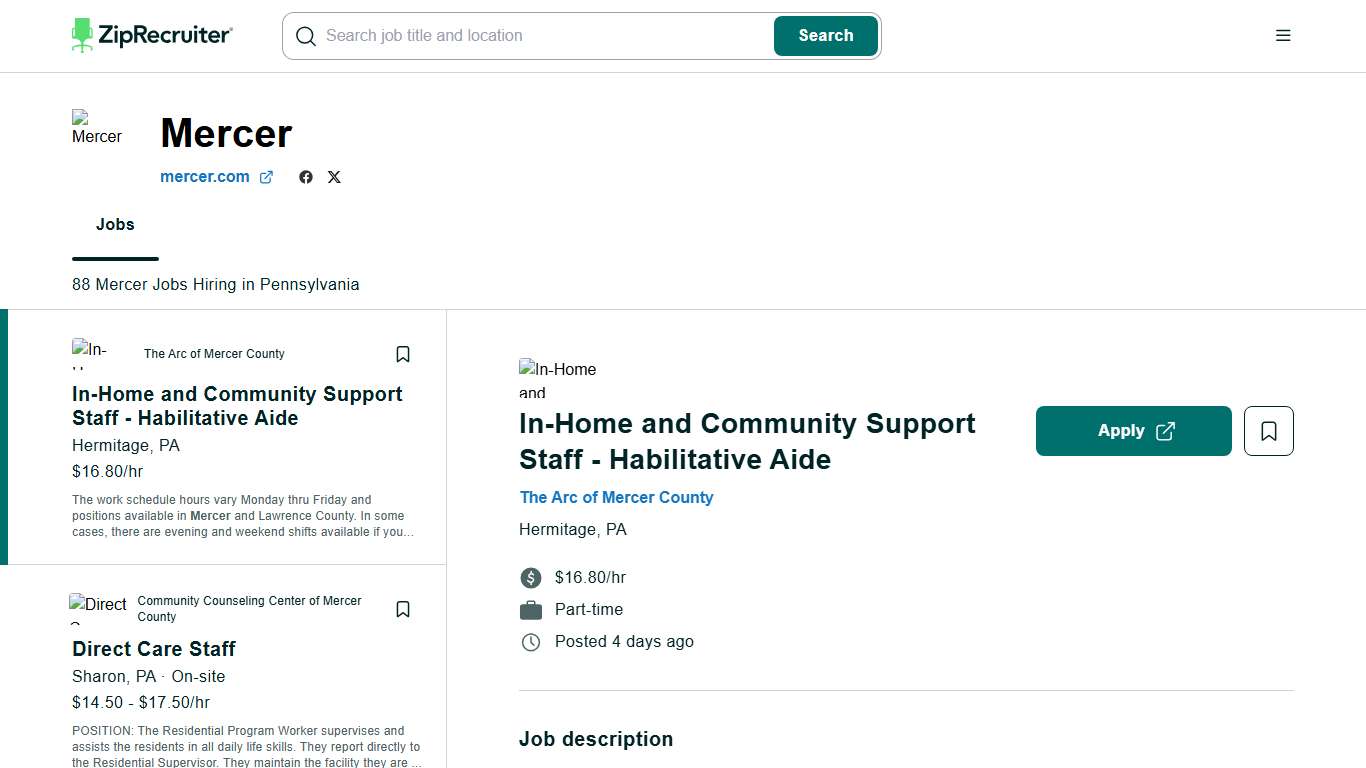Open The Arc of Mercer County link

(616, 497)
